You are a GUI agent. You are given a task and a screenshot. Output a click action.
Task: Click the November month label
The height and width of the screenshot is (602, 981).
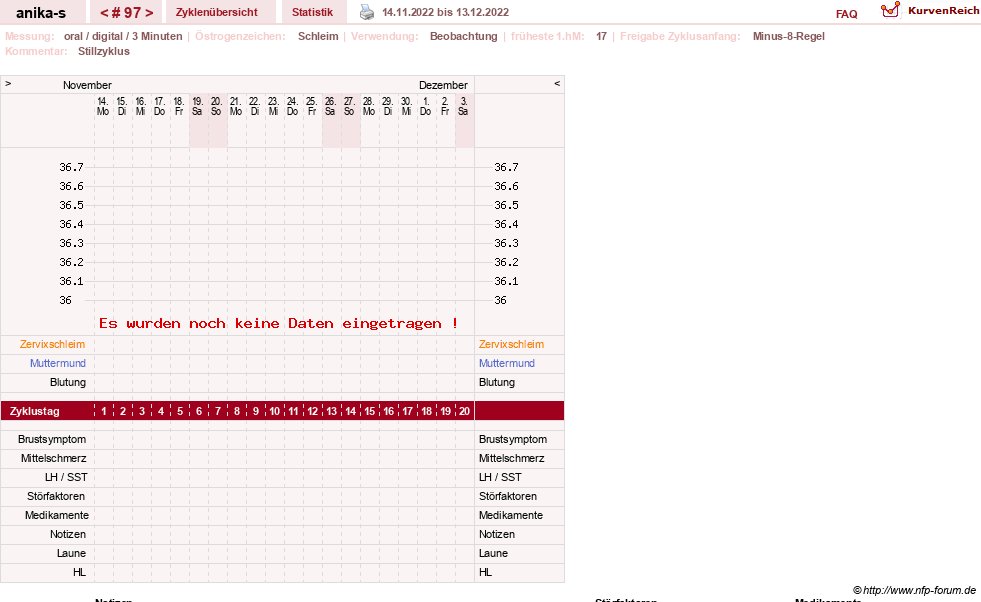point(87,85)
